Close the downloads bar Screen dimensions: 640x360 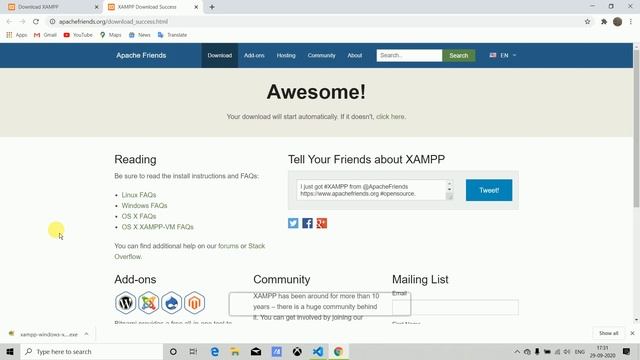[632, 333]
